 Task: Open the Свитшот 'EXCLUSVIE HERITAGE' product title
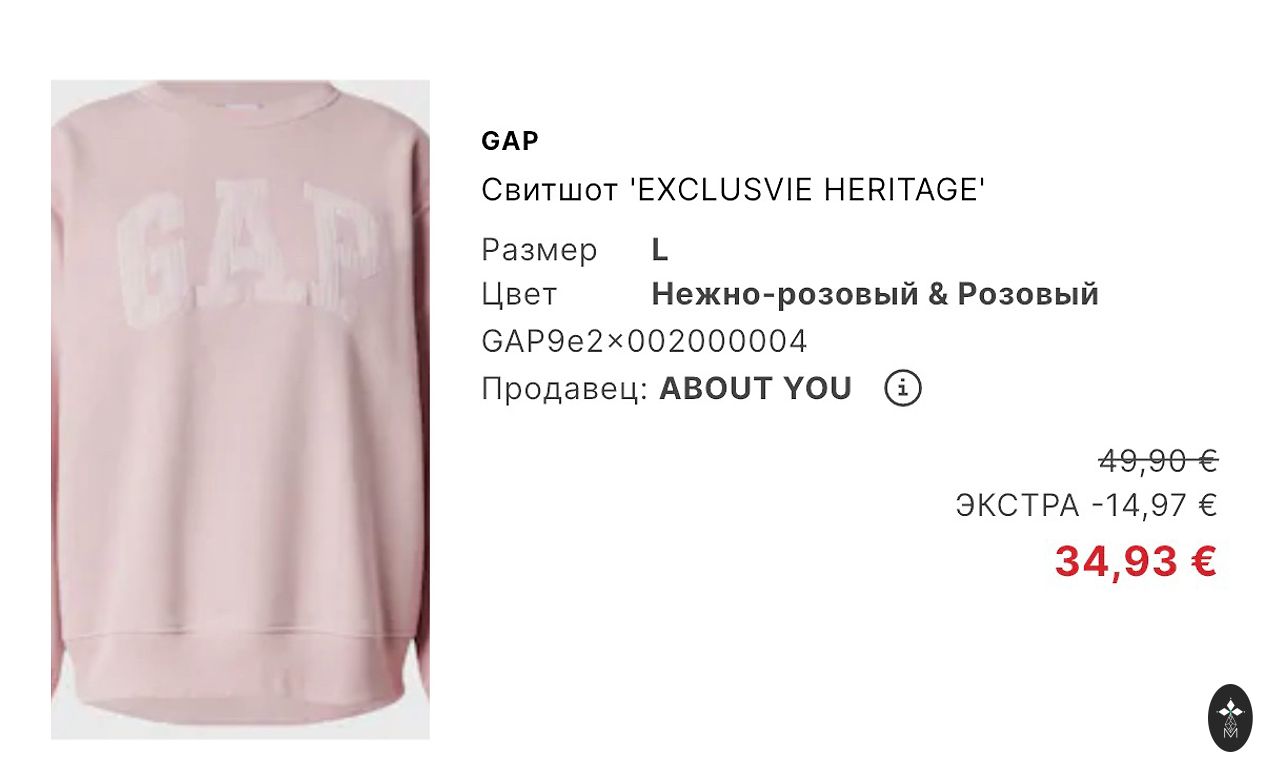coord(734,189)
